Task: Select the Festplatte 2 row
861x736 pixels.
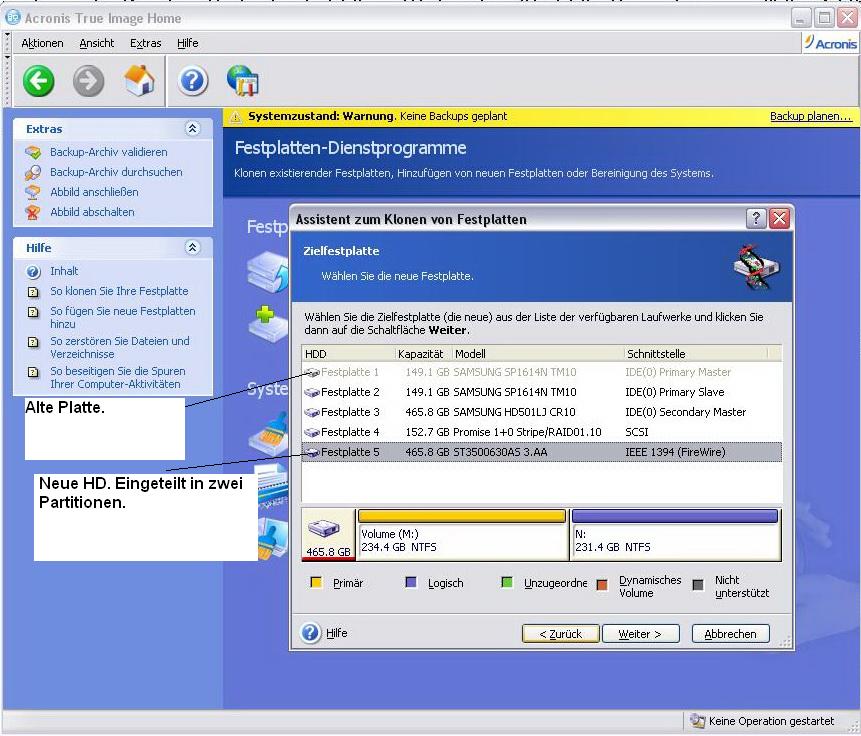Action: [541, 392]
